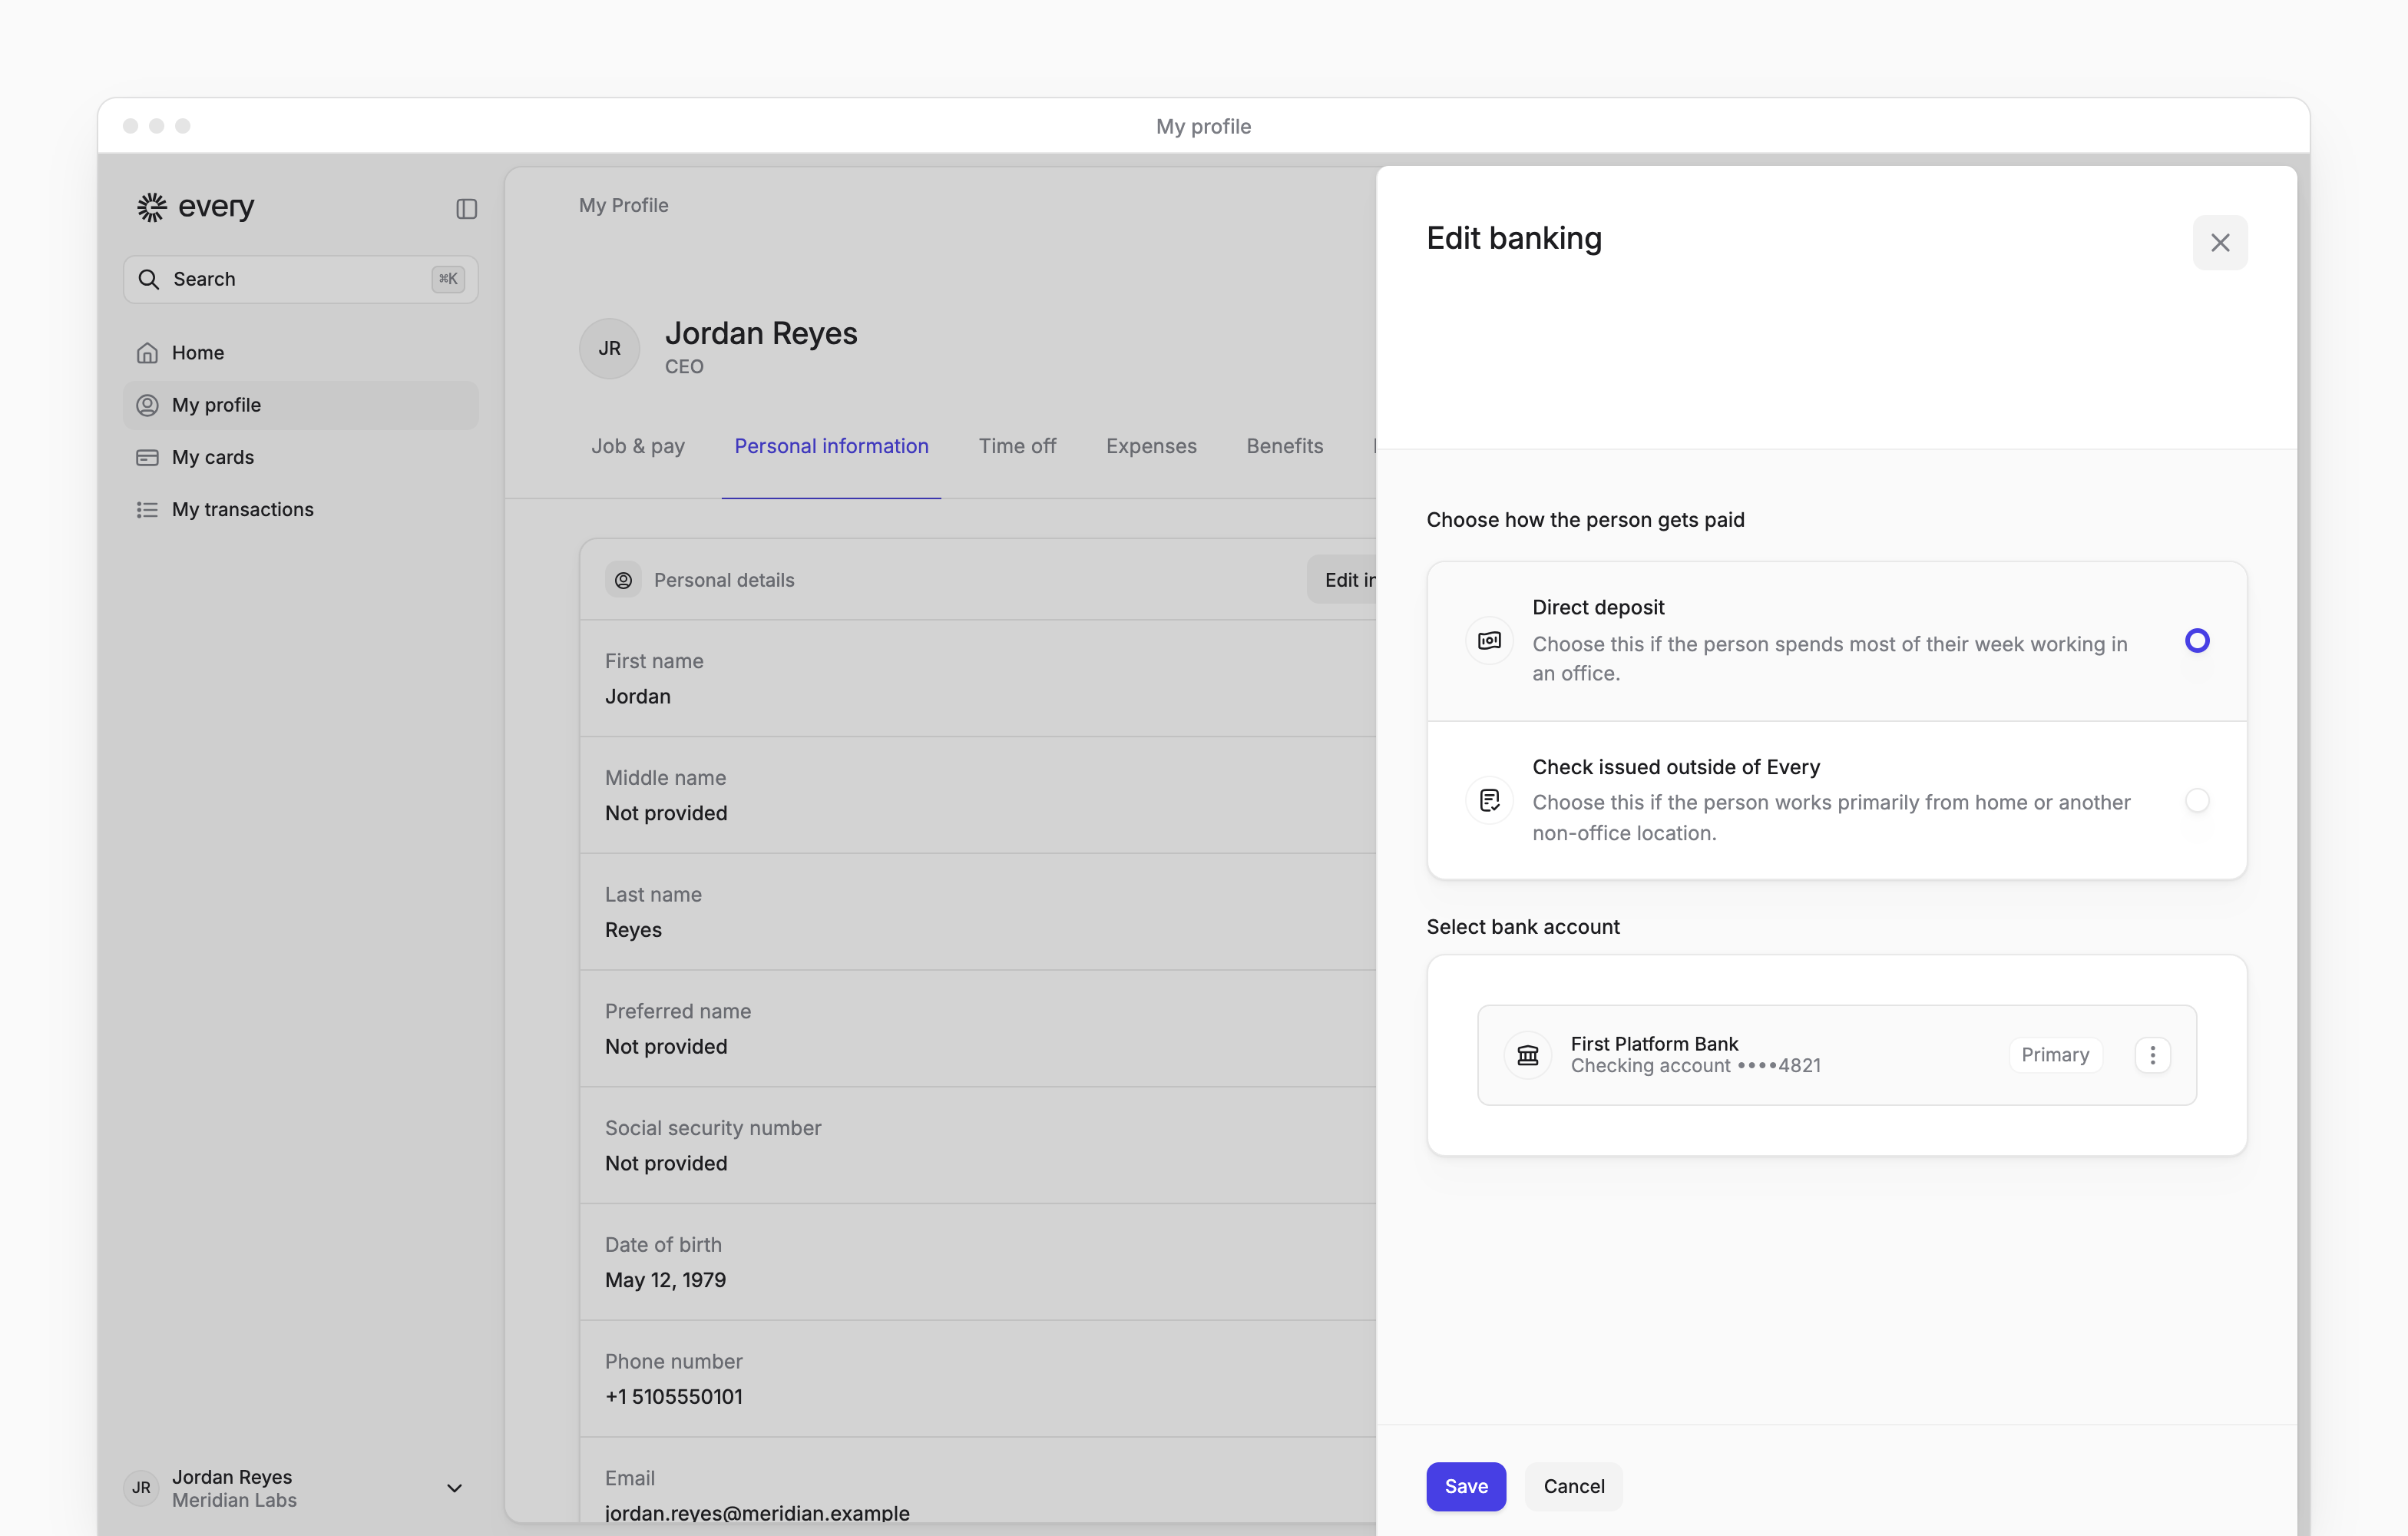
Task: Click the email jordan.reyes@meridian.example
Action: pos(757,1513)
